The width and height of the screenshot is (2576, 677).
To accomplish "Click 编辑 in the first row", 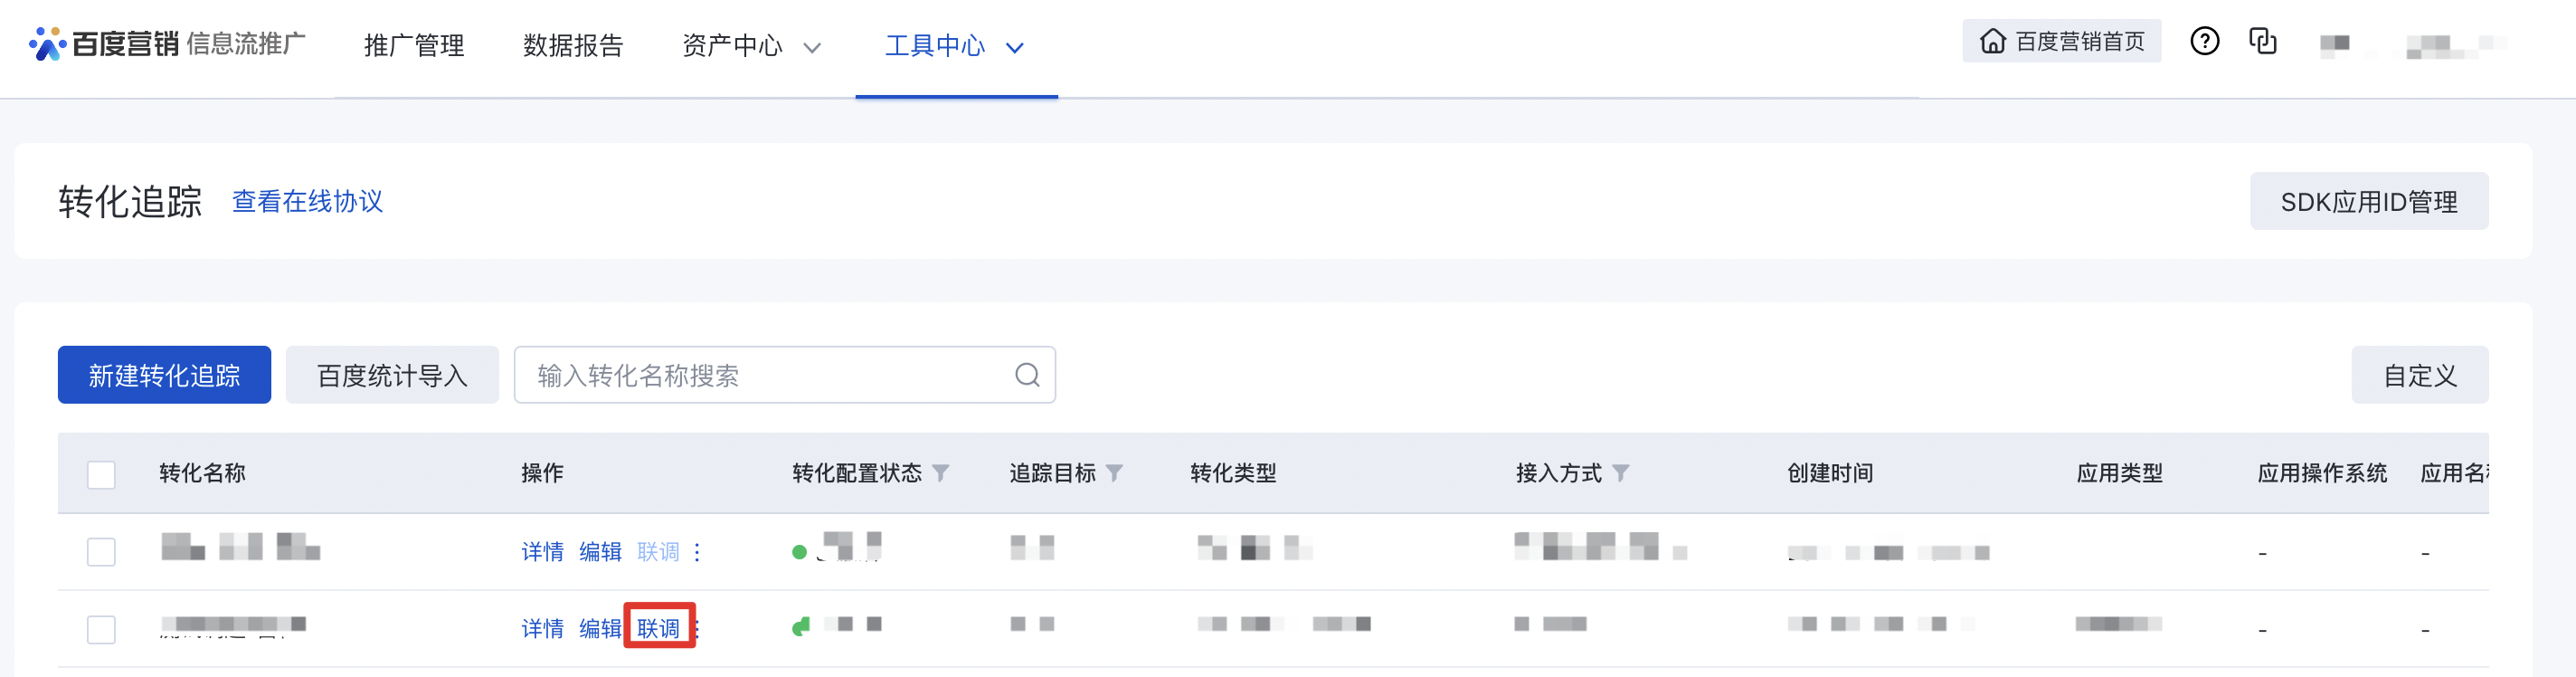I will (600, 552).
